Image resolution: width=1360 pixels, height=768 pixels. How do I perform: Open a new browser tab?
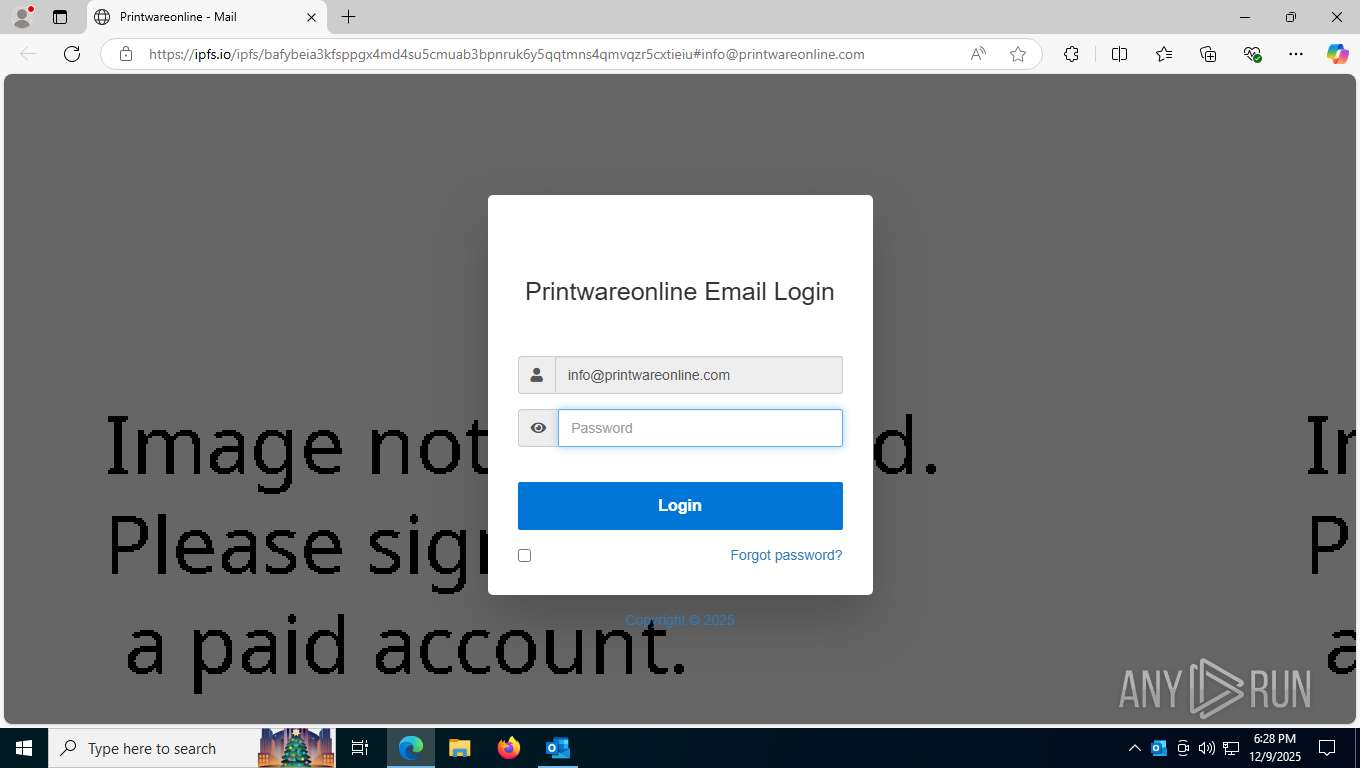(348, 17)
